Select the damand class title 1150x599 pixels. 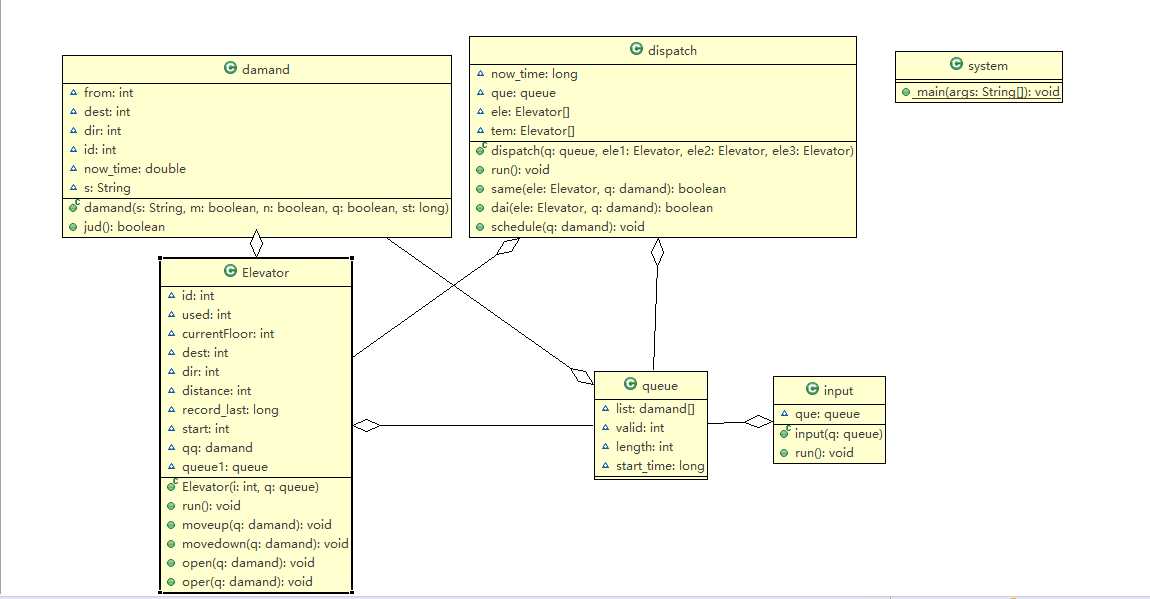pyautogui.click(x=265, y=70)
